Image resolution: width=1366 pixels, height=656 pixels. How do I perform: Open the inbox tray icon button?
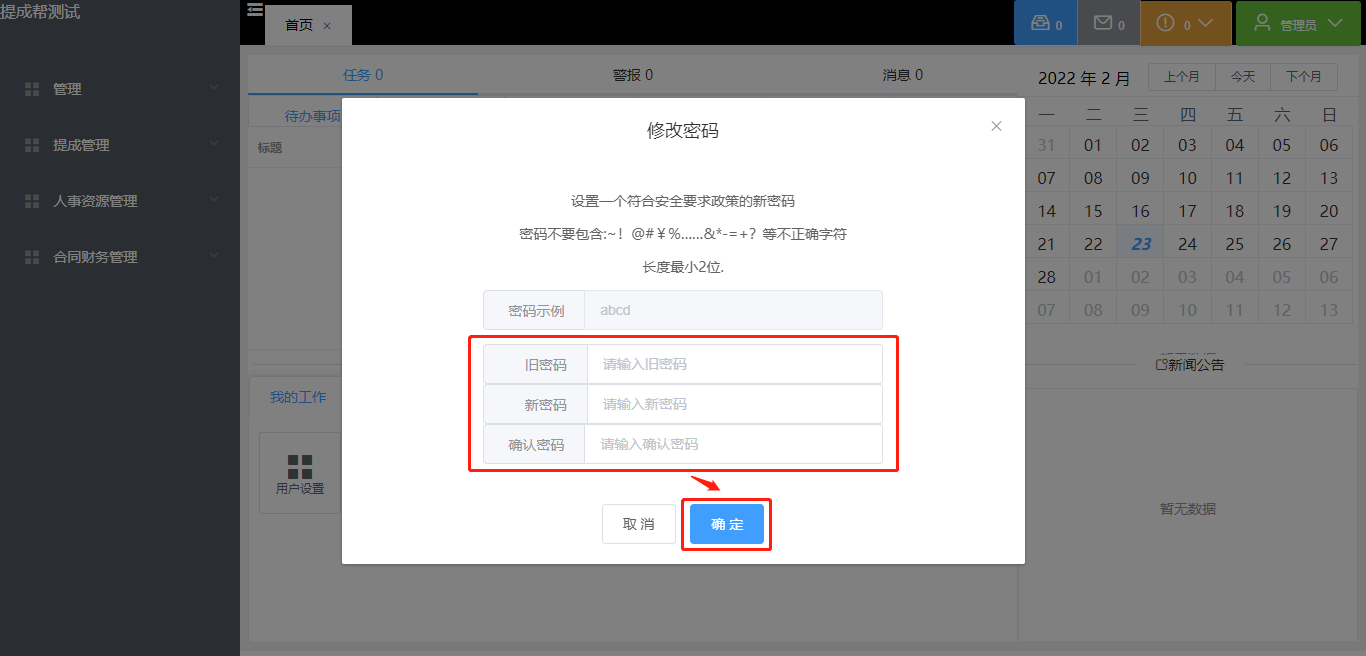(x=1046, y=23)
